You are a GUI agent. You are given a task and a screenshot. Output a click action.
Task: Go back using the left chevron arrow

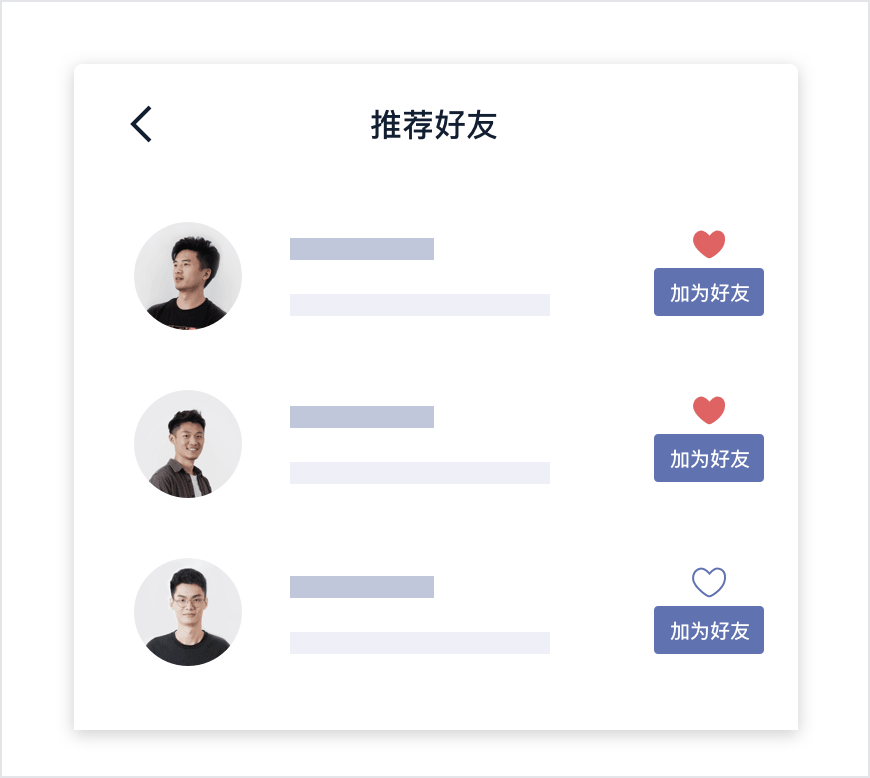click(141, 124)
